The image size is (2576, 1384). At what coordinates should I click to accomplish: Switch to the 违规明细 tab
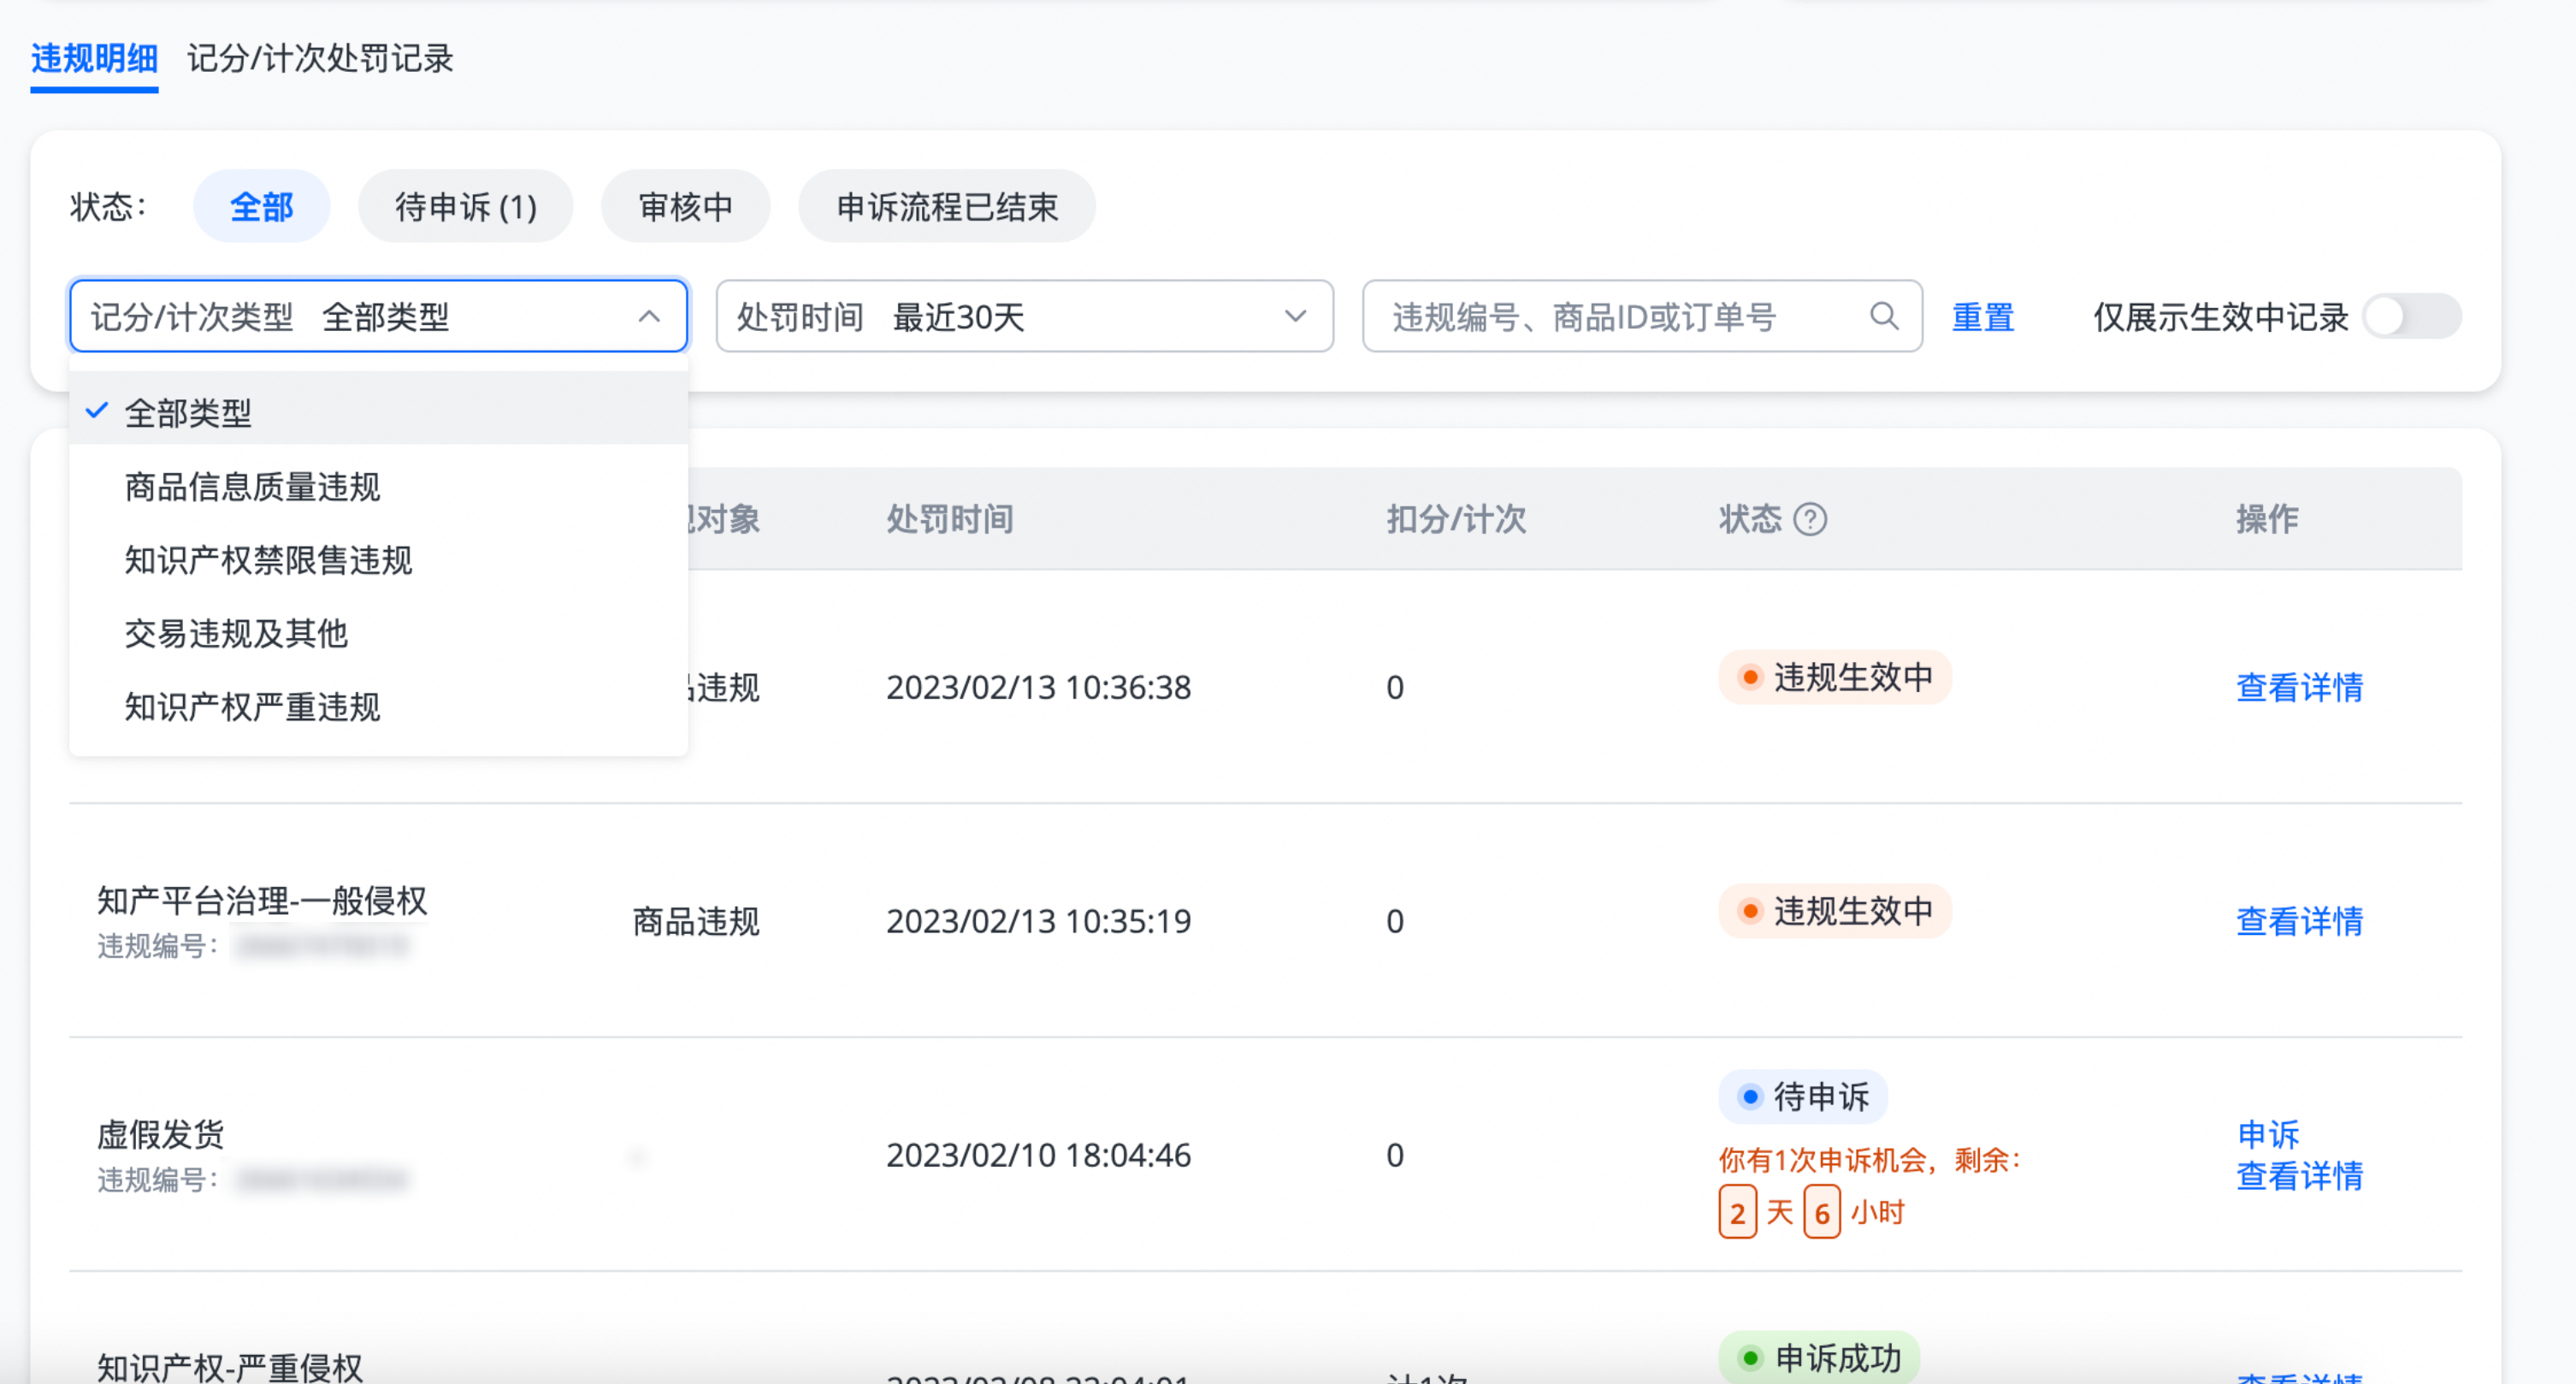[94, 58]
